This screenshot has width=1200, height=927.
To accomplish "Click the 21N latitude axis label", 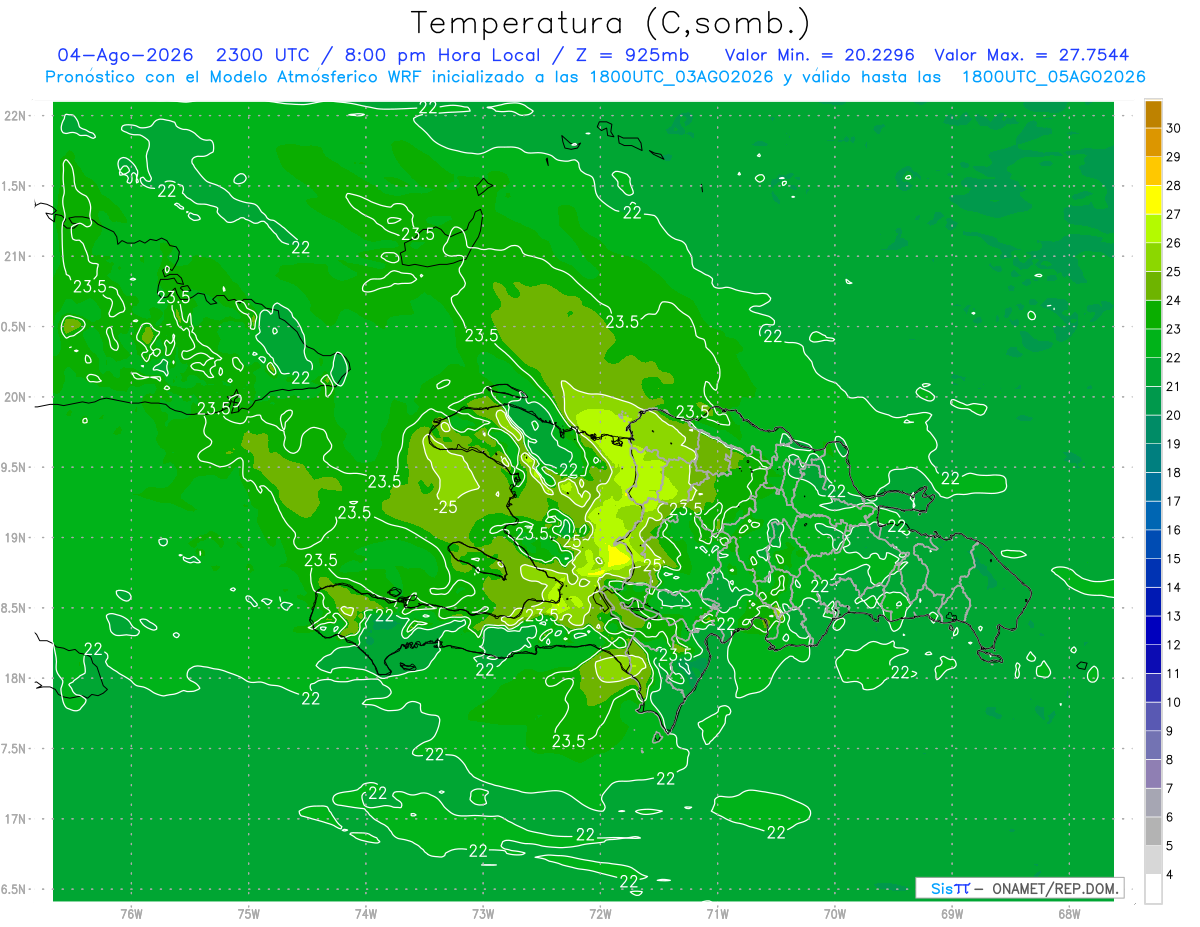I will point(16,256).
